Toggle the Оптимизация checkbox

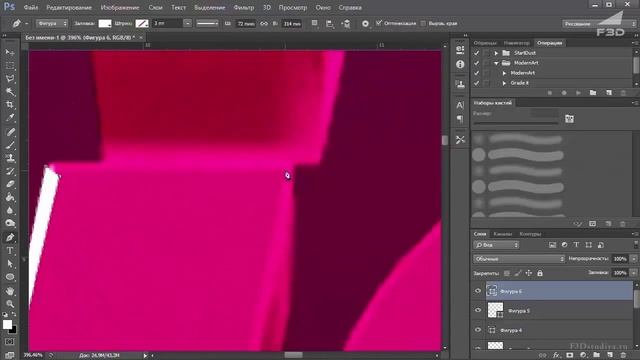point(379,23)
